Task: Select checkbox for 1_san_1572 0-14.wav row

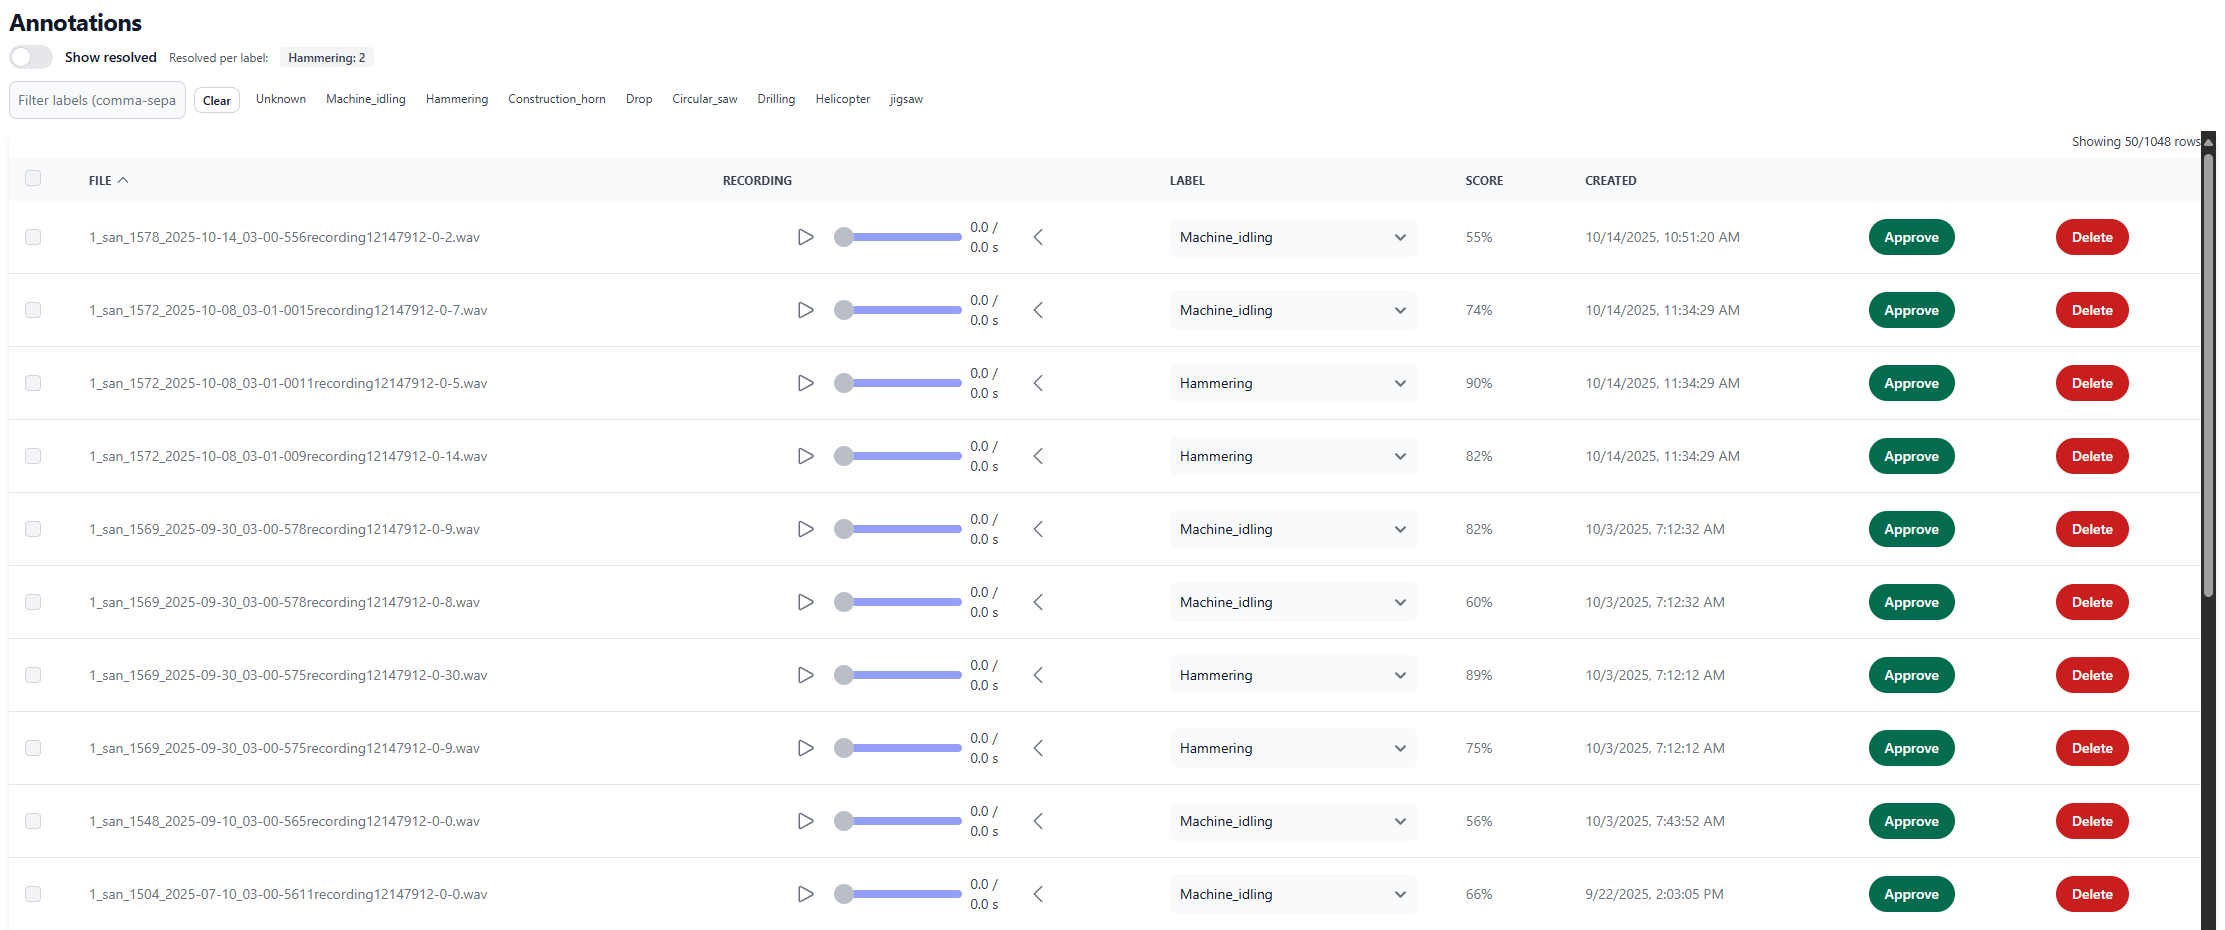Action: coord(33,456)
